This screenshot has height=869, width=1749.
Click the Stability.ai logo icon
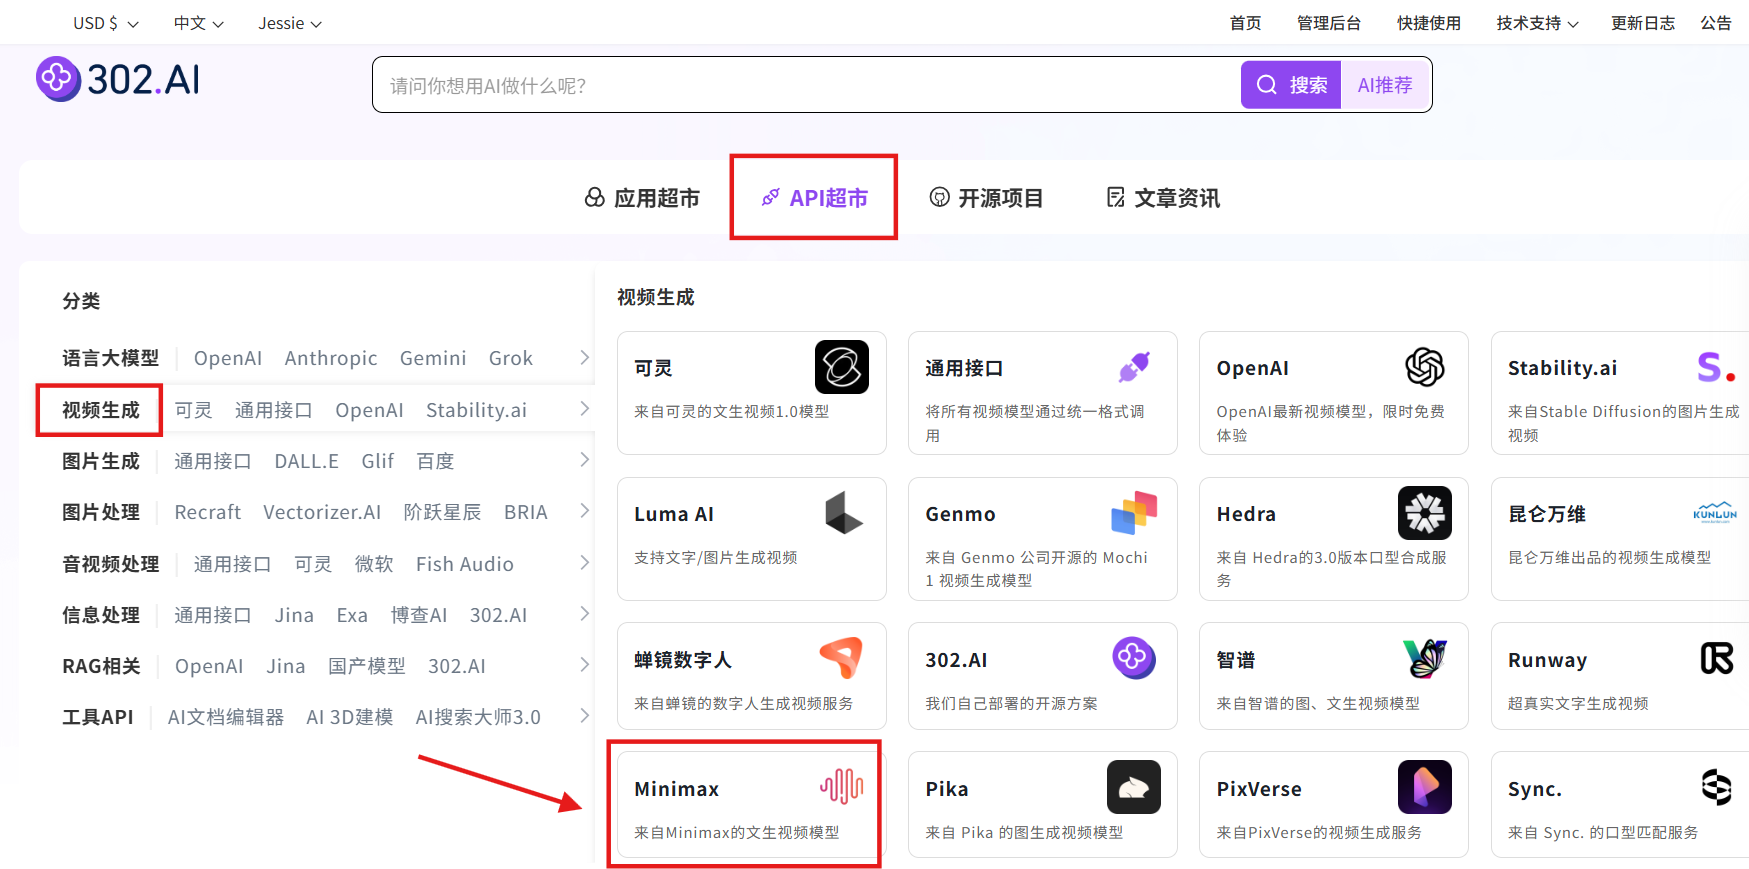coord(1716,367)
